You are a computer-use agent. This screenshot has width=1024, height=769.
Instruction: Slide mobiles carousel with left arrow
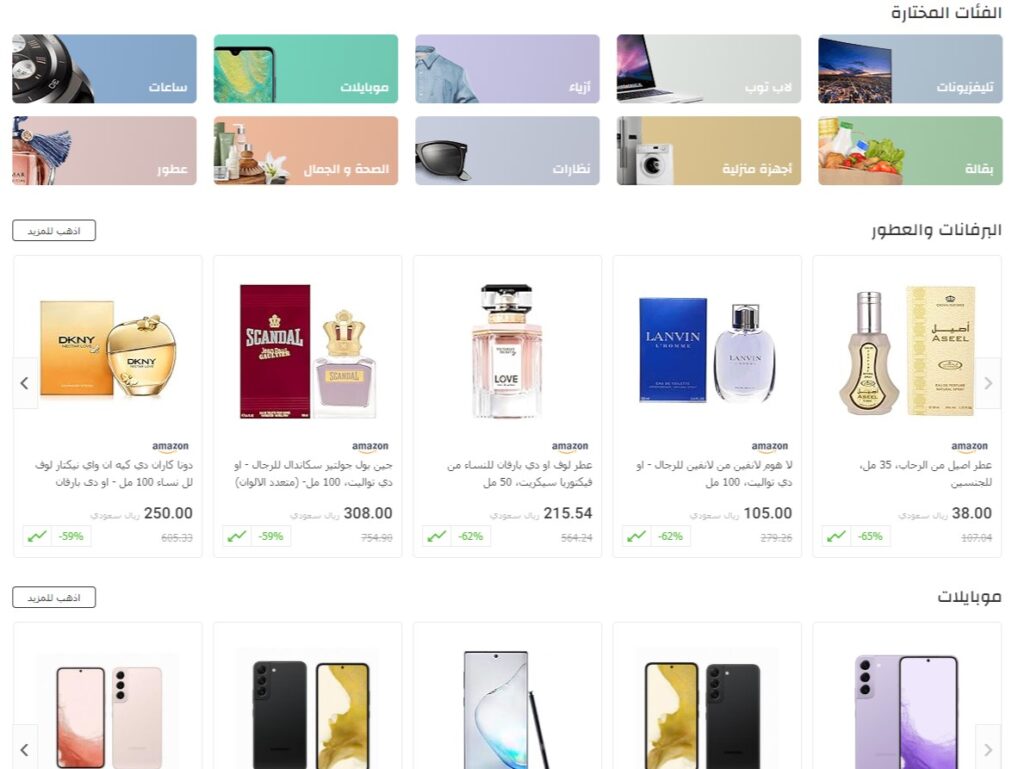coord(25,749)
